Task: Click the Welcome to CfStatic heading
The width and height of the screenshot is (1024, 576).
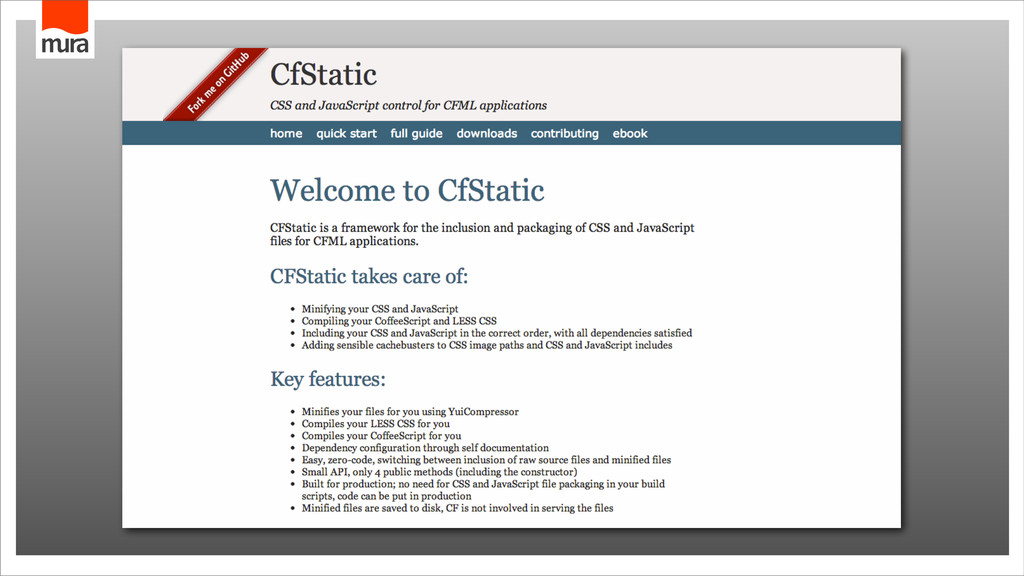Action: point(407,191)
